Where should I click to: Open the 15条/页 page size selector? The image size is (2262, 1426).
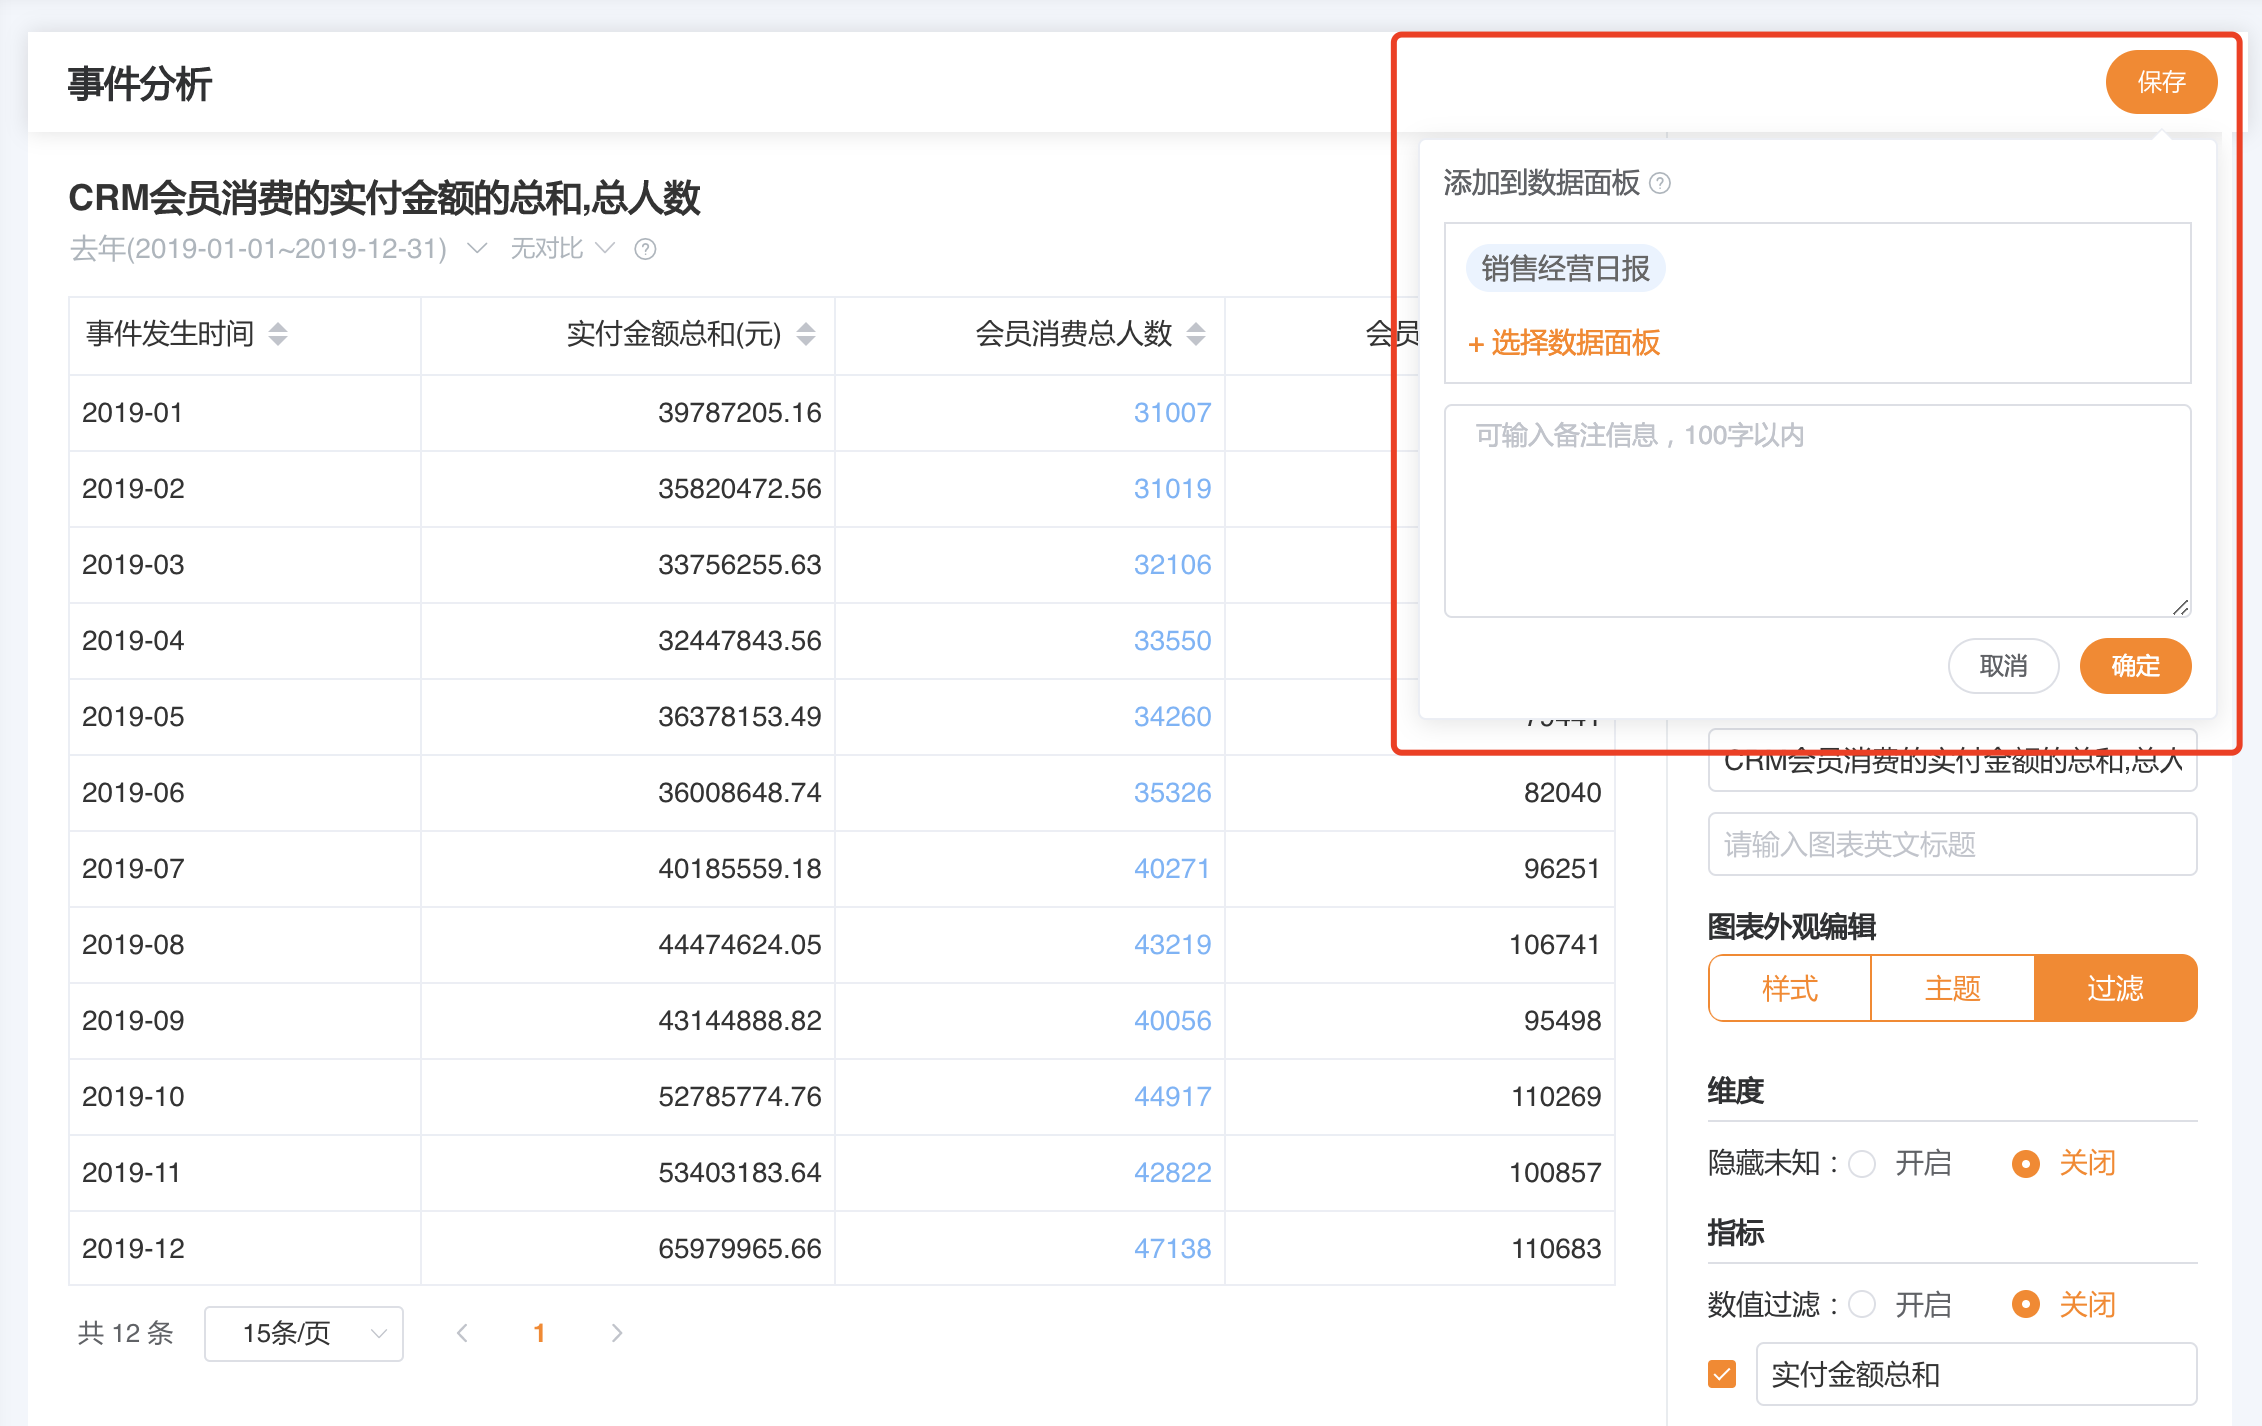pyautogui.click(x=303, y=1333)
